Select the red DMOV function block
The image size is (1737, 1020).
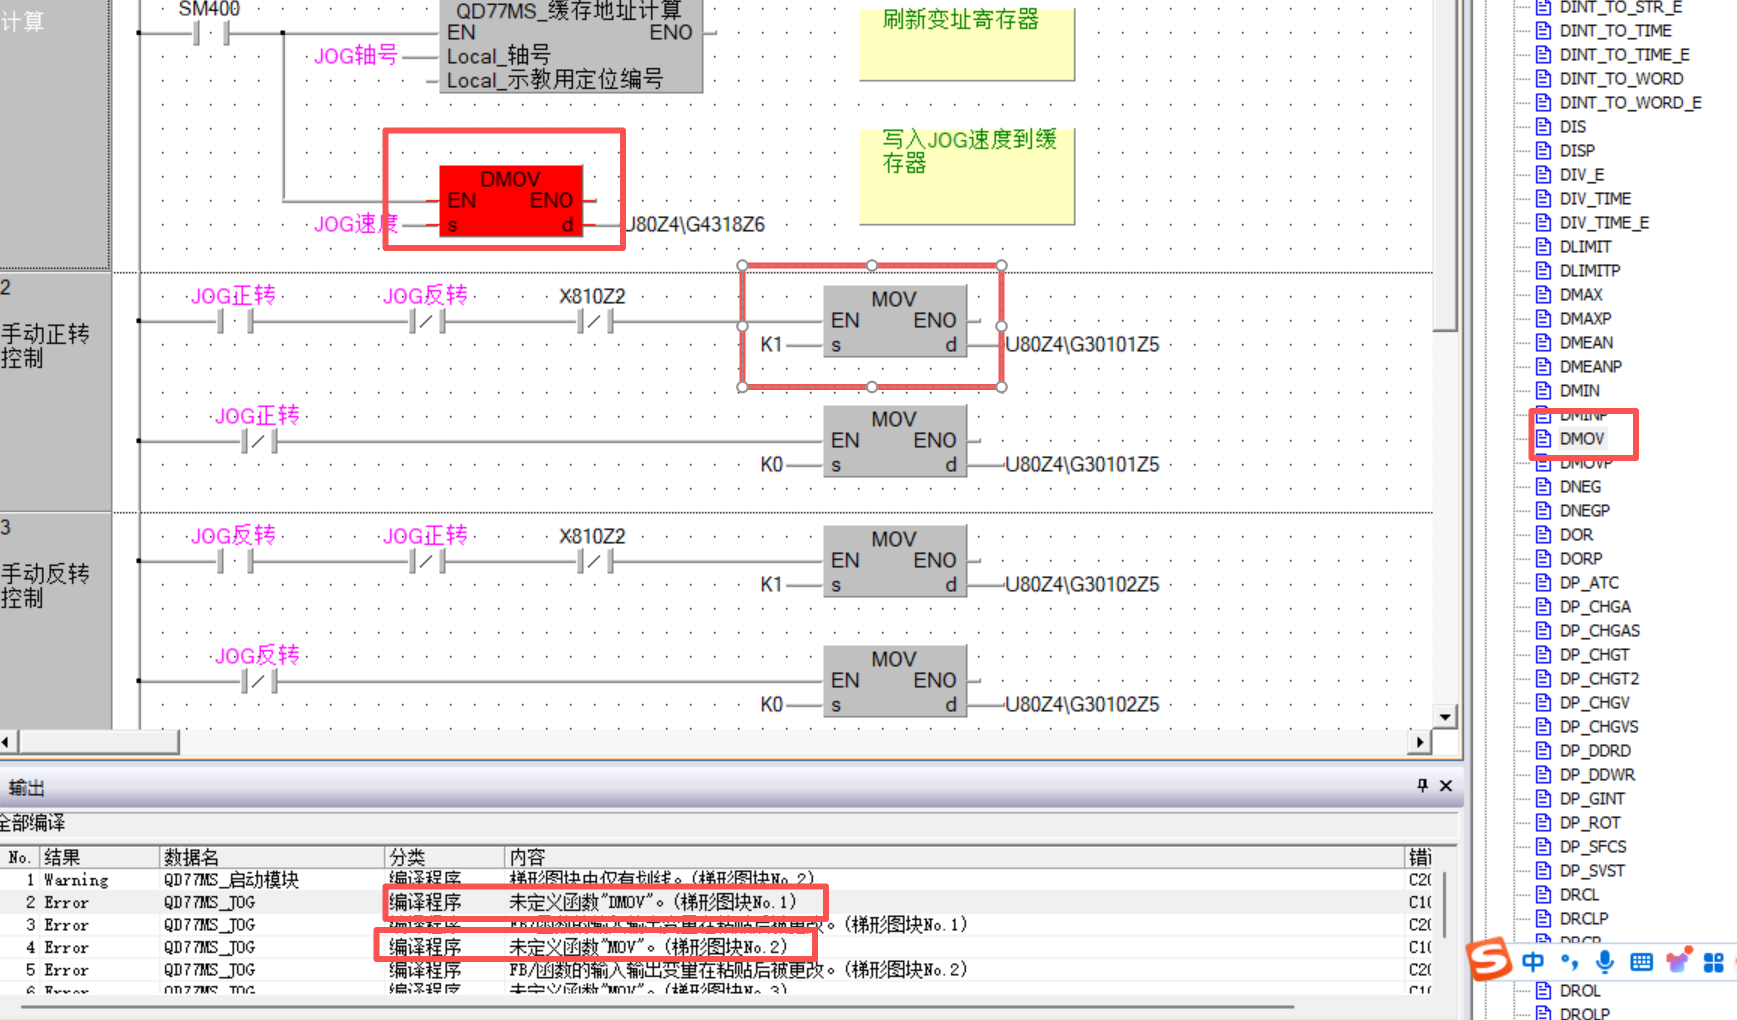click(510, 201)
